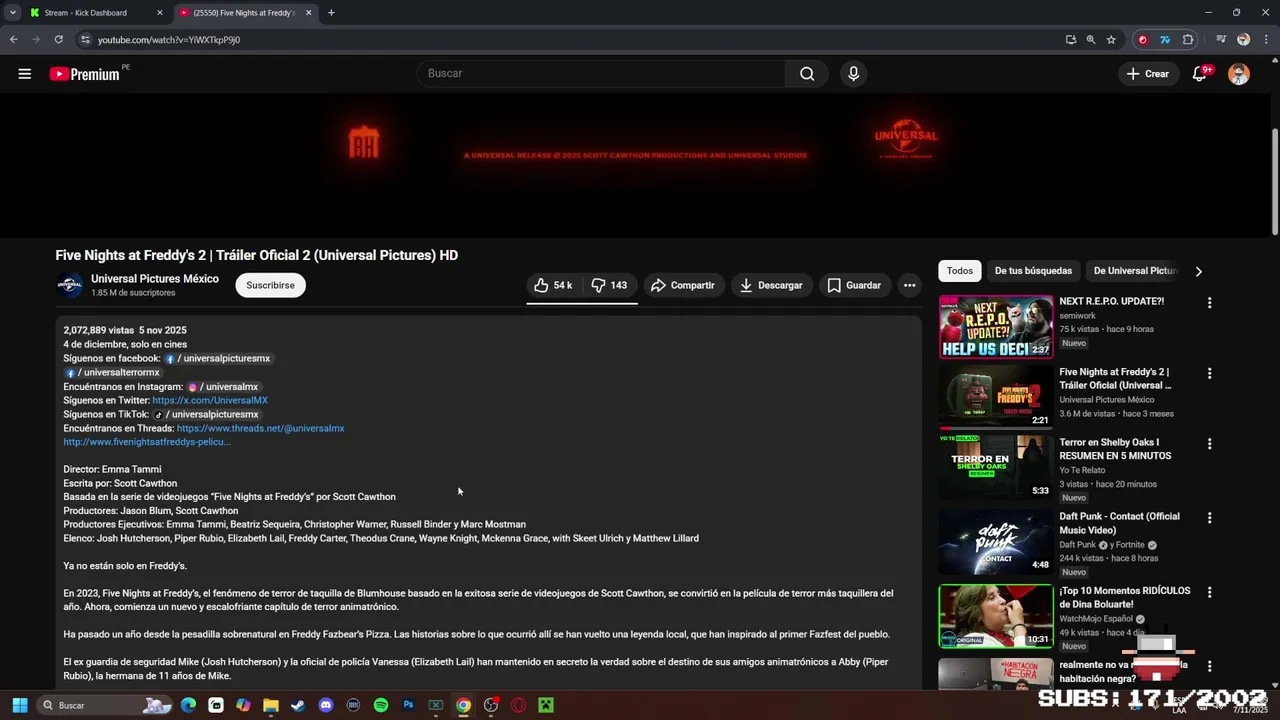Bookmark page with star icon
This screenshot has height=720, width=1280.
[x=1111, y=40]
